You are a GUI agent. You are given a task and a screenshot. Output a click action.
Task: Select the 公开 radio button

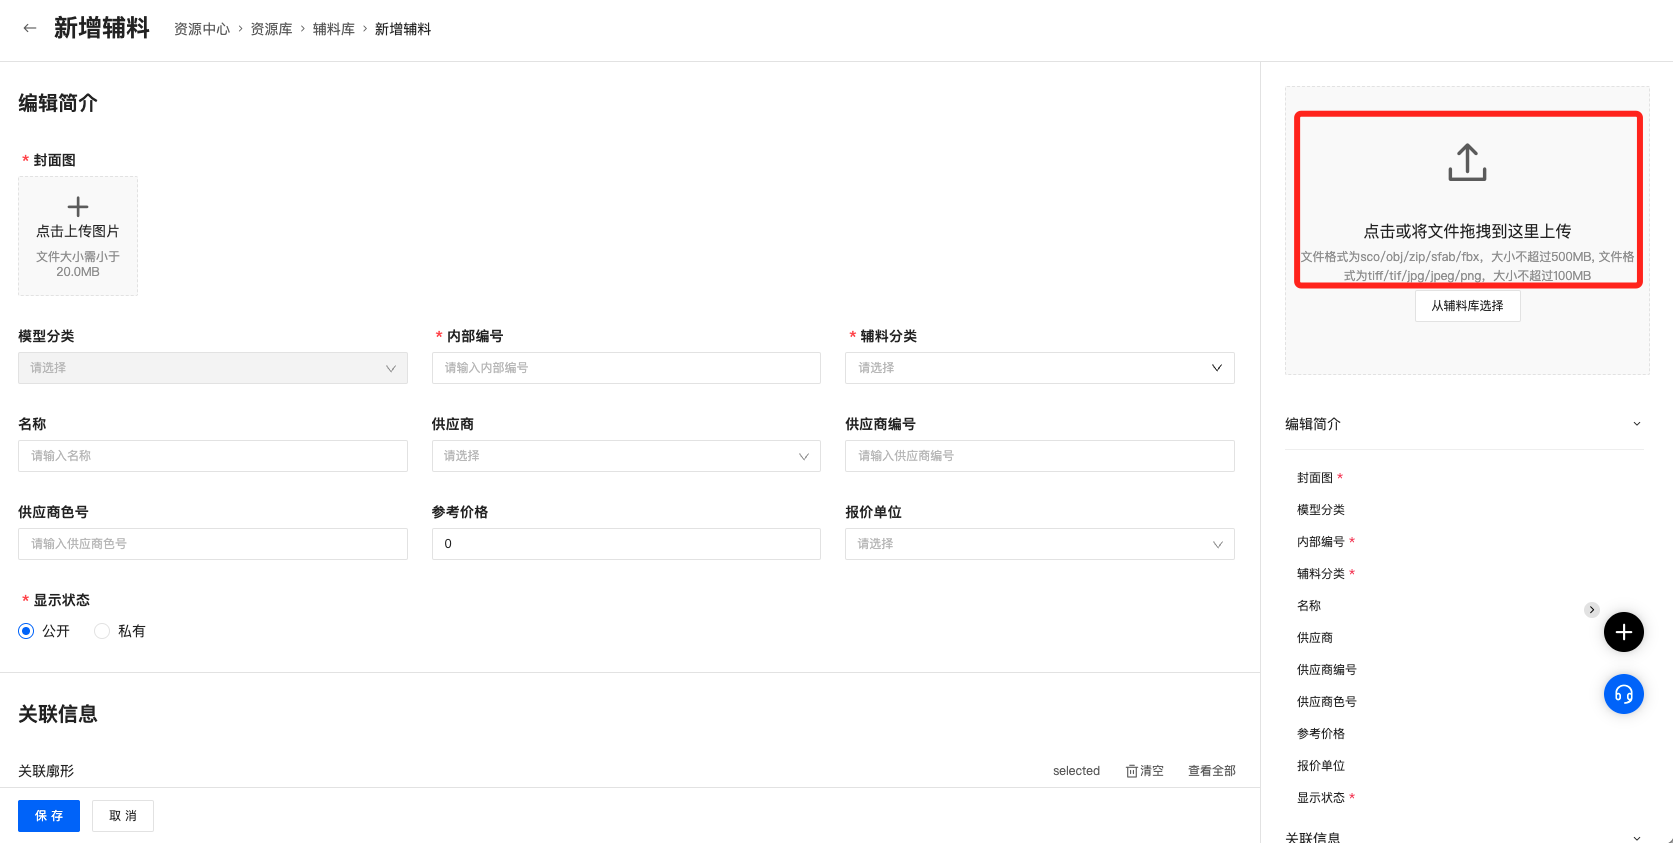coord(26,631)
